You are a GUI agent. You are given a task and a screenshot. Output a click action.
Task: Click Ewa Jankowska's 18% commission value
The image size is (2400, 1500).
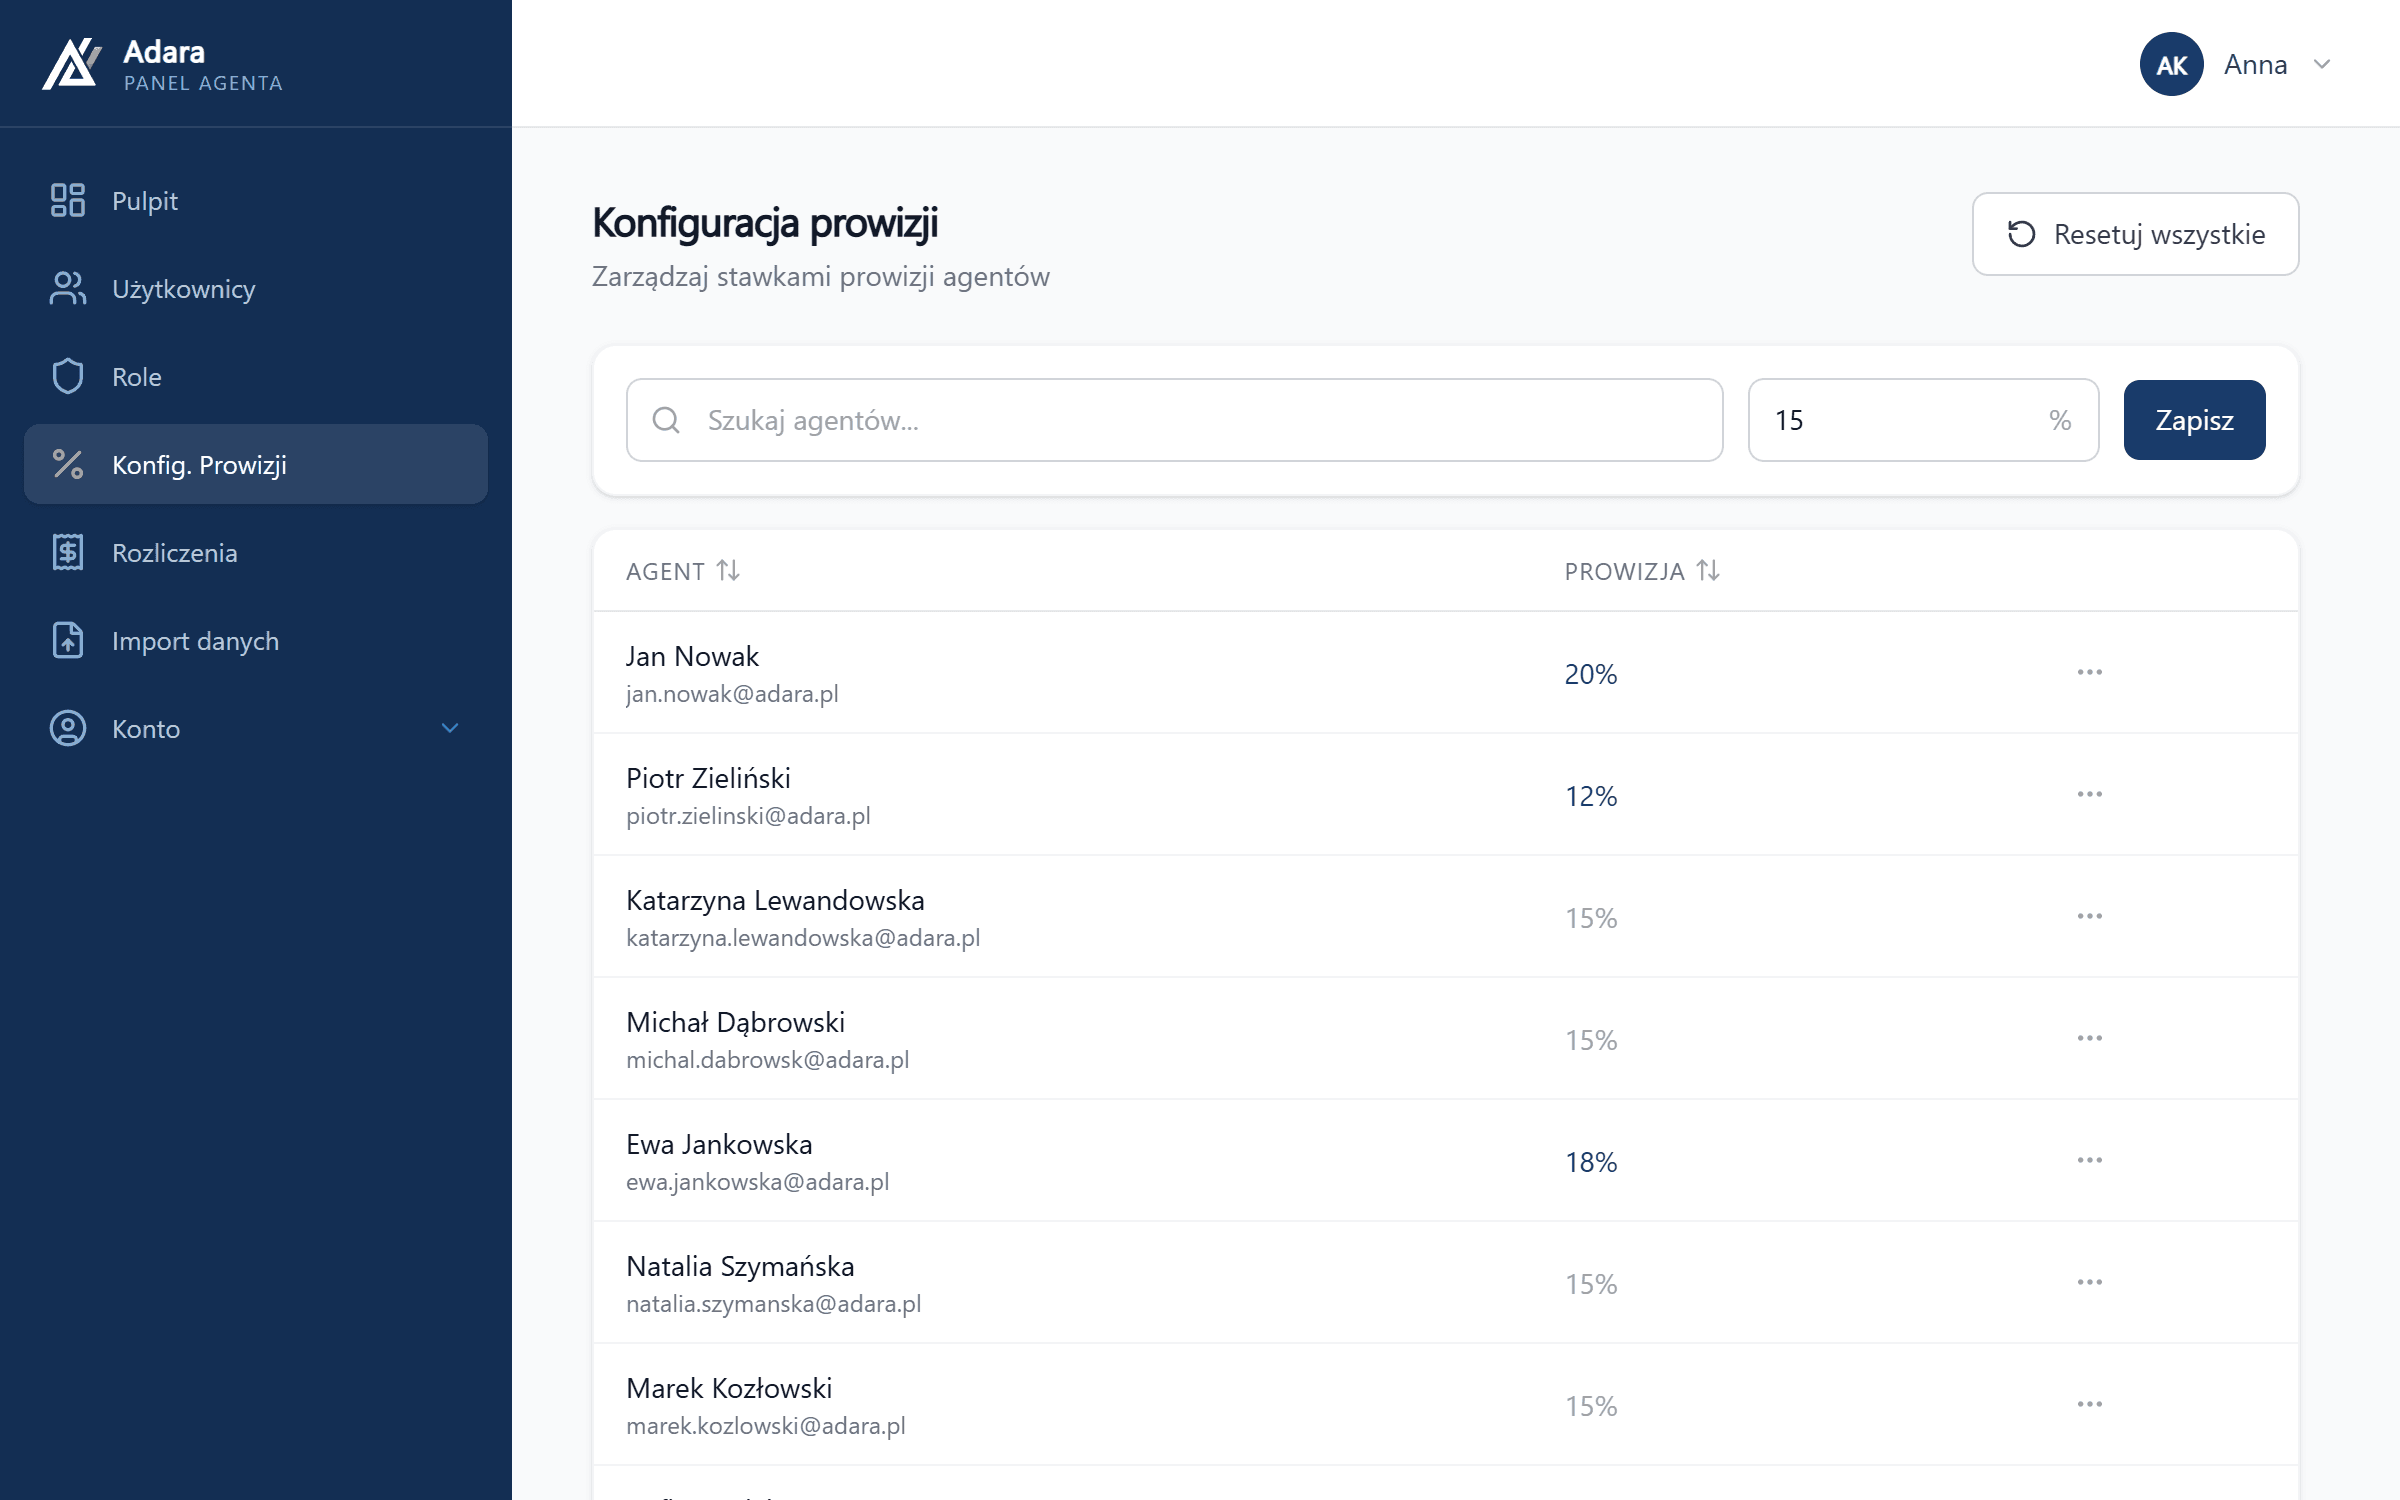tap(1591, 1162)
